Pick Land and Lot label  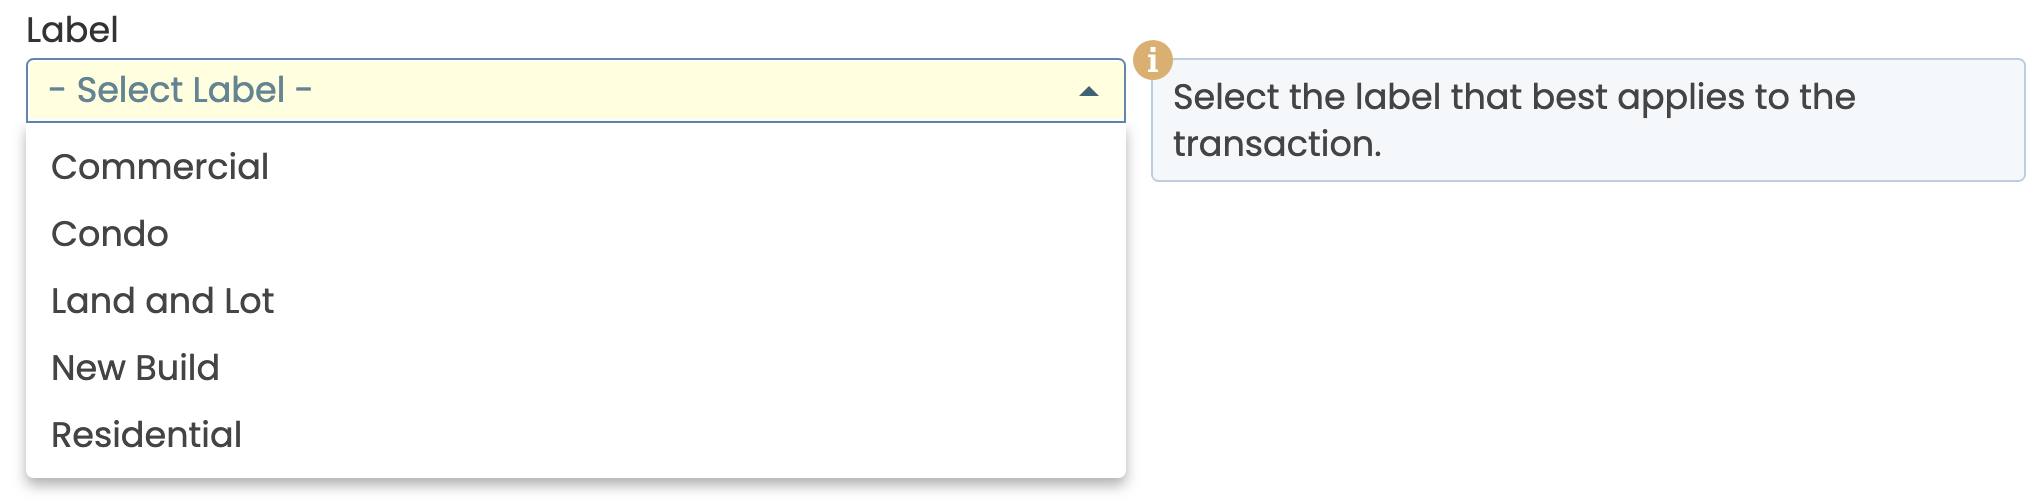click(162, 301)
